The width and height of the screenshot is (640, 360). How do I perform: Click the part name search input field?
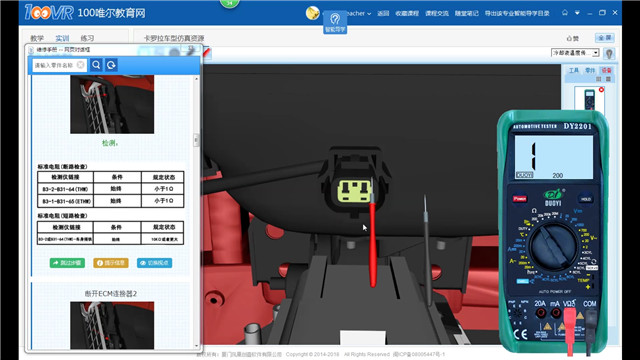(x=54, y=65)
